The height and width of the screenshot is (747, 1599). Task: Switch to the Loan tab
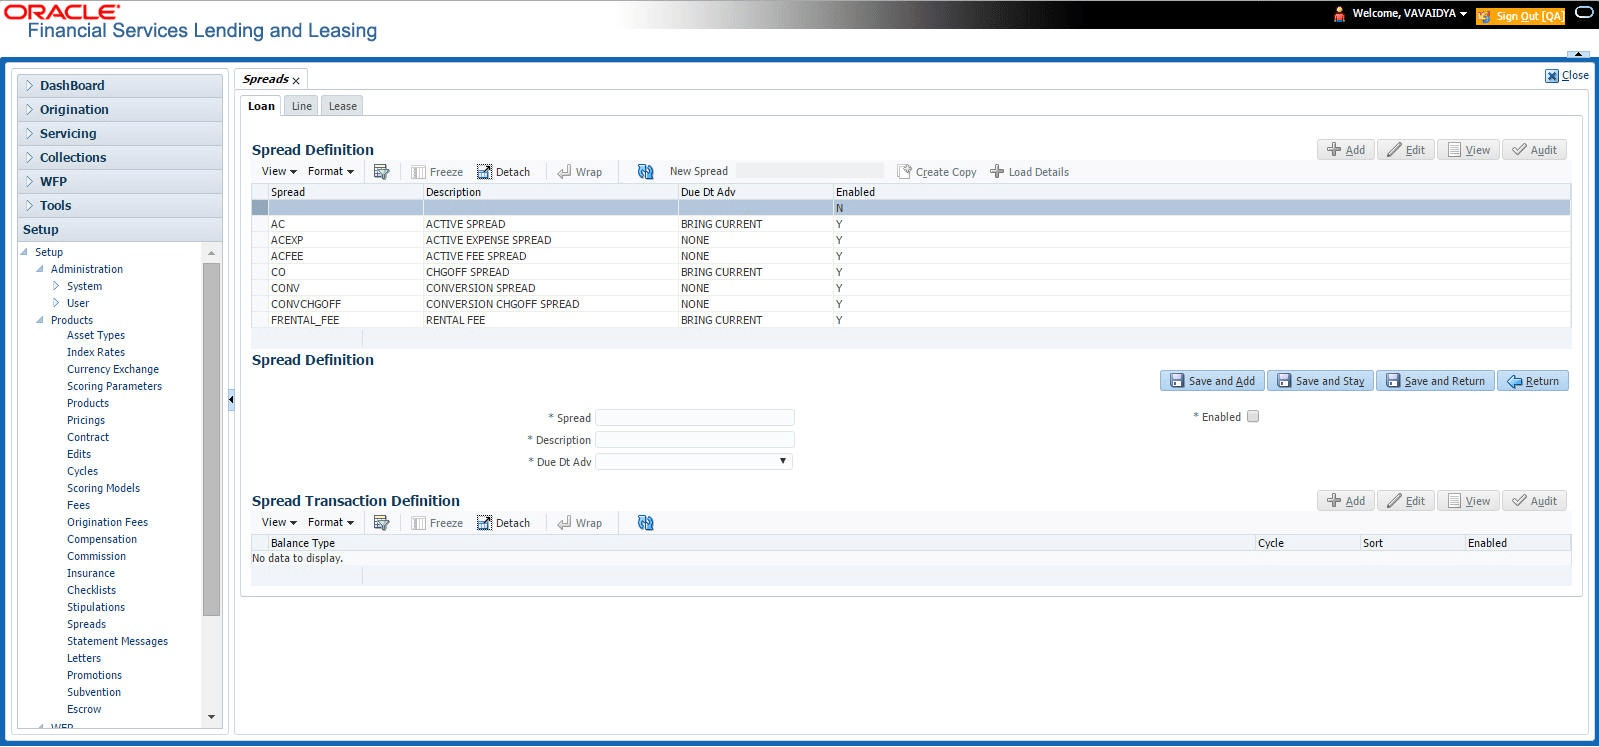[x=261, y=106]
